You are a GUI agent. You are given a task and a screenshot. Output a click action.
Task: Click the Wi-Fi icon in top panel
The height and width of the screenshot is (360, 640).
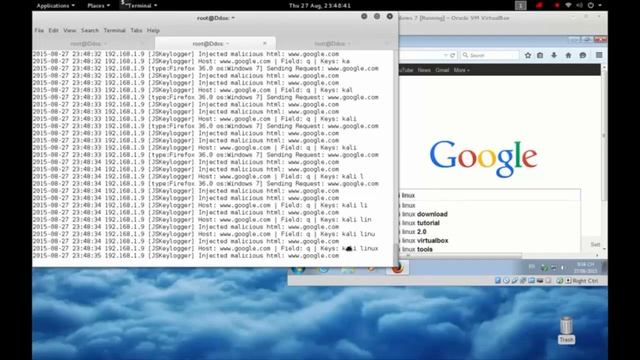(x=568, y=5)
